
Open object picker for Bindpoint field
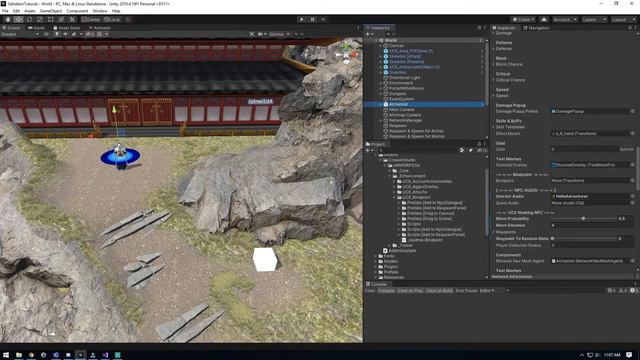pyautogui.click(x=632, y=180)
